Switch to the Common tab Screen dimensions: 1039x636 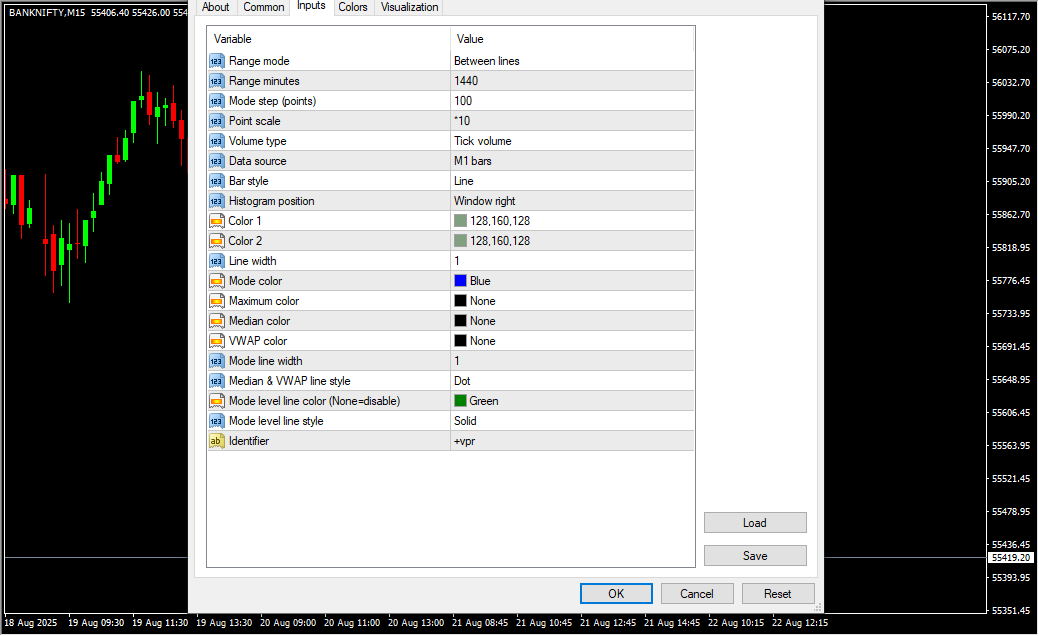pyautogui.click(x=264, y=7)
